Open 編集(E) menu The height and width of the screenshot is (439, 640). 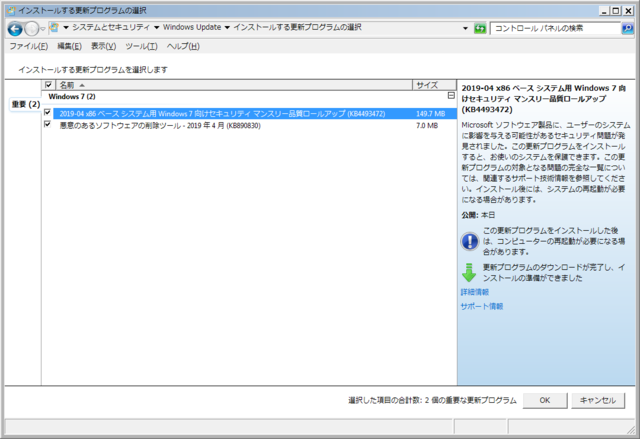pos(69,46)
